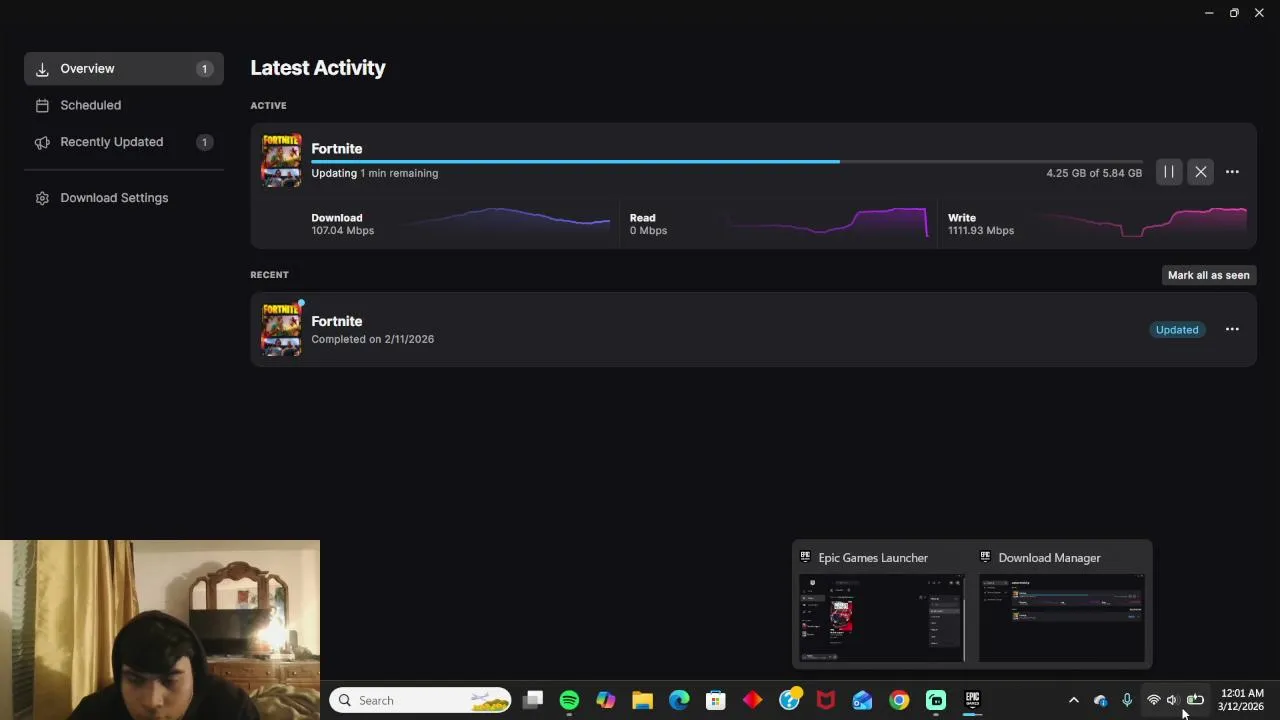The image size is (1280, 720).
Task: Click the OneDrive tray icon
Action: pos(1101,700)
